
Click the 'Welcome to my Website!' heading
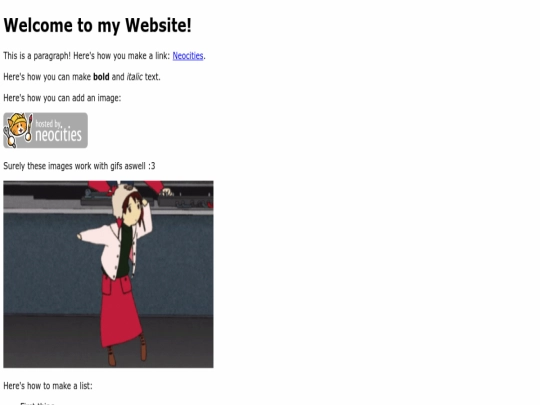[97, 25]
